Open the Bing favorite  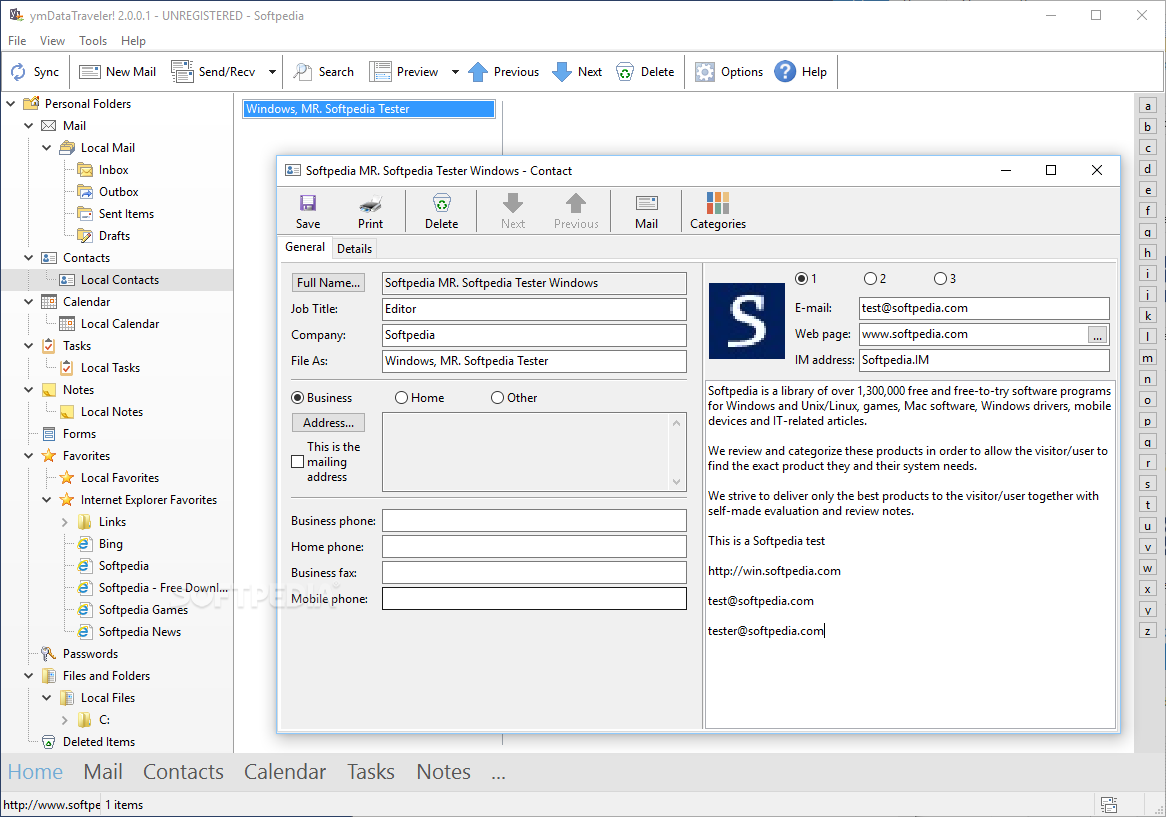[x=110, y=544]
